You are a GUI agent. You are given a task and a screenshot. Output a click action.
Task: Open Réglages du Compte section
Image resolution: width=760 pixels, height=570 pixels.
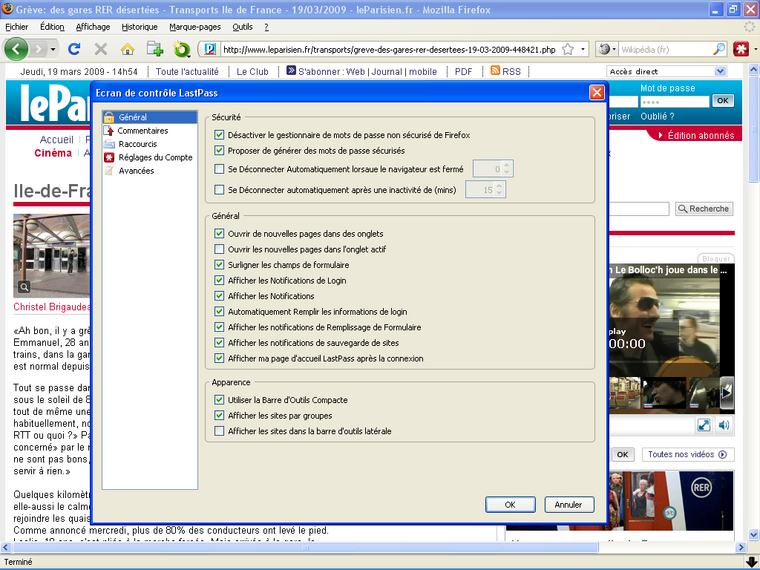[x=150, y=157]
